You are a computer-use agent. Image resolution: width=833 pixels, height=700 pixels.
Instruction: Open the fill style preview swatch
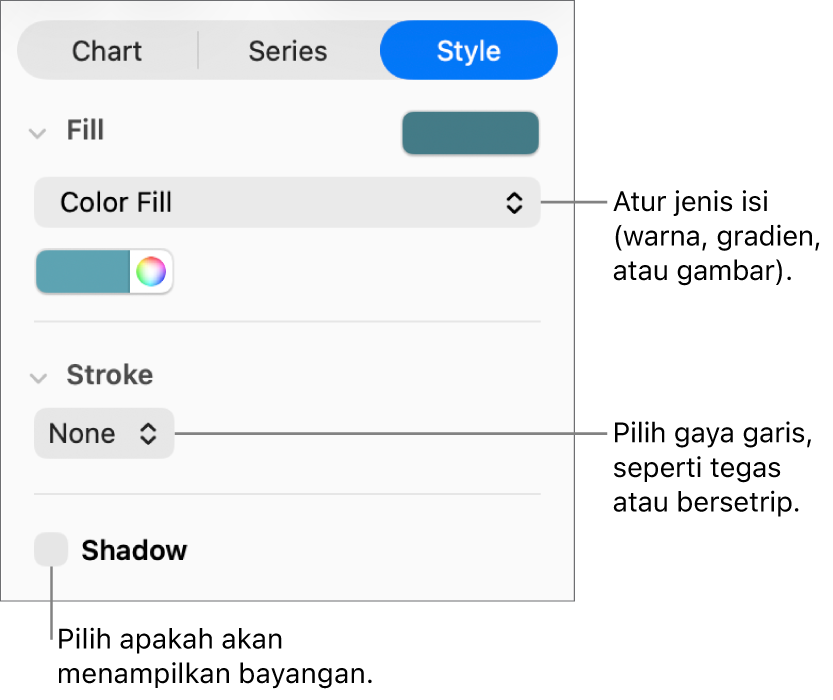tap(470, 133)
